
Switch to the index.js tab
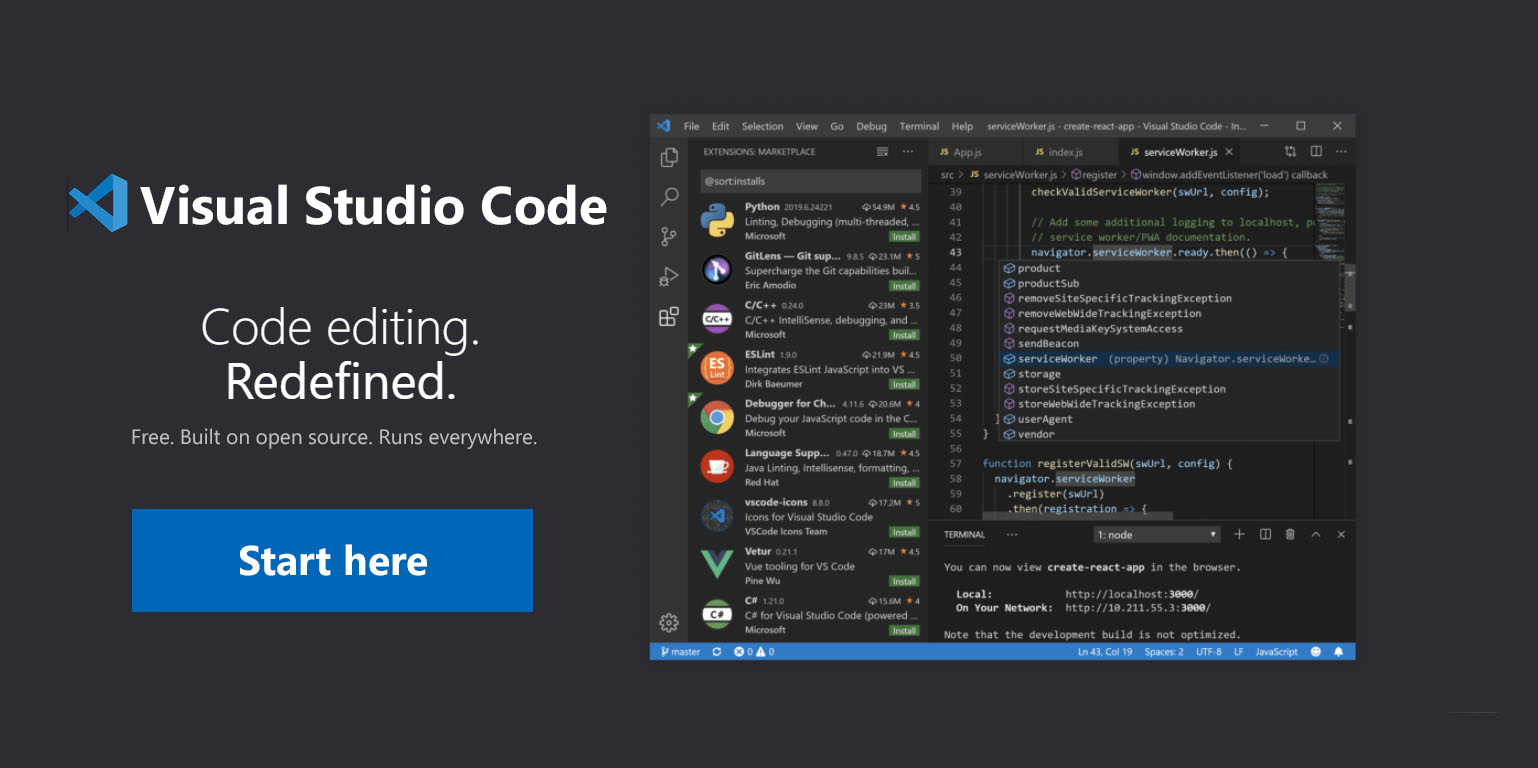[1067, 151]
